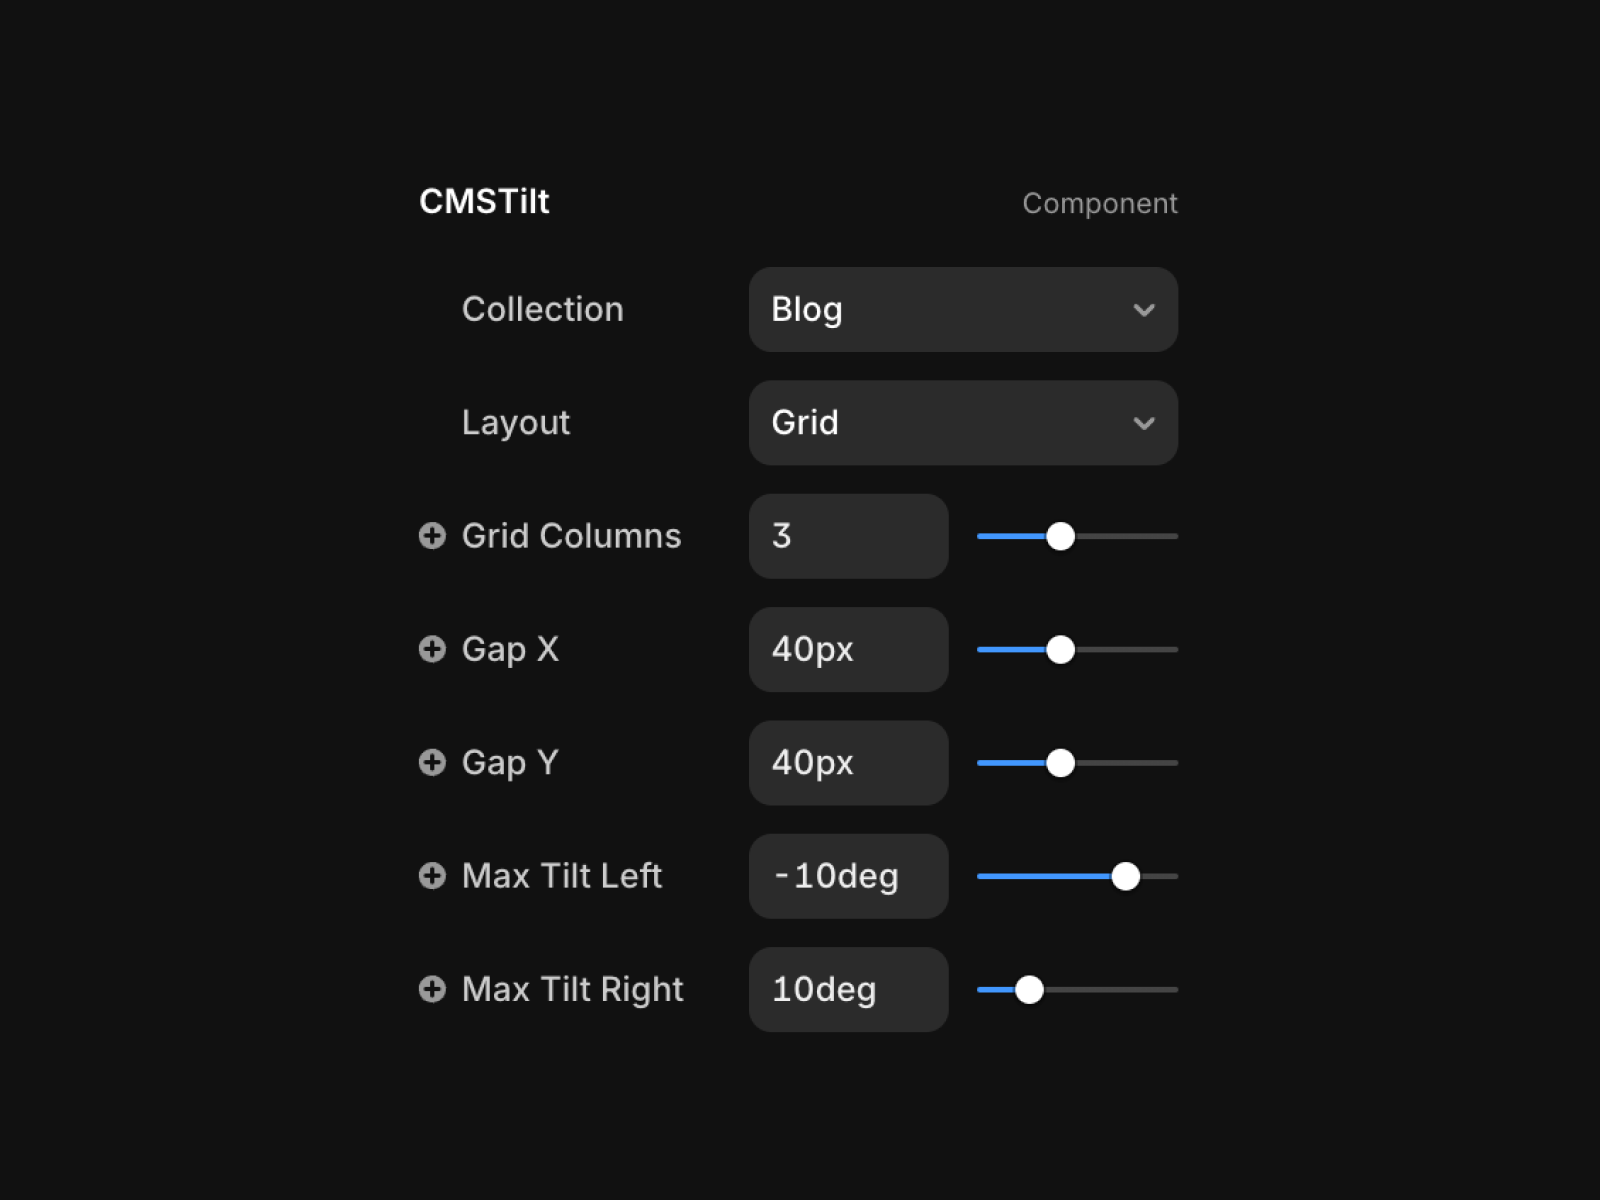This screenshot has height=1200, width=1600.
Task: Open the Layout dropdown showing Grid
Action: (x=962, y=423)
